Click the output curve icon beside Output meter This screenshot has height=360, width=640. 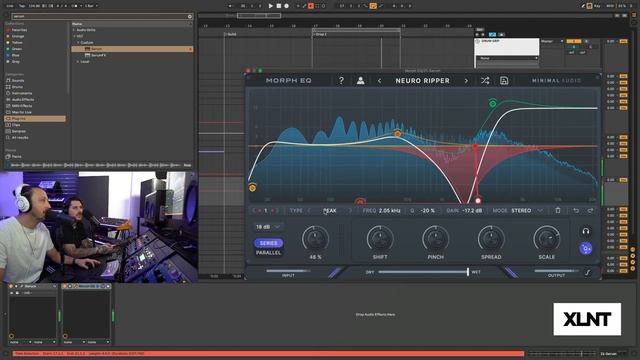click(x=588, y=273)
